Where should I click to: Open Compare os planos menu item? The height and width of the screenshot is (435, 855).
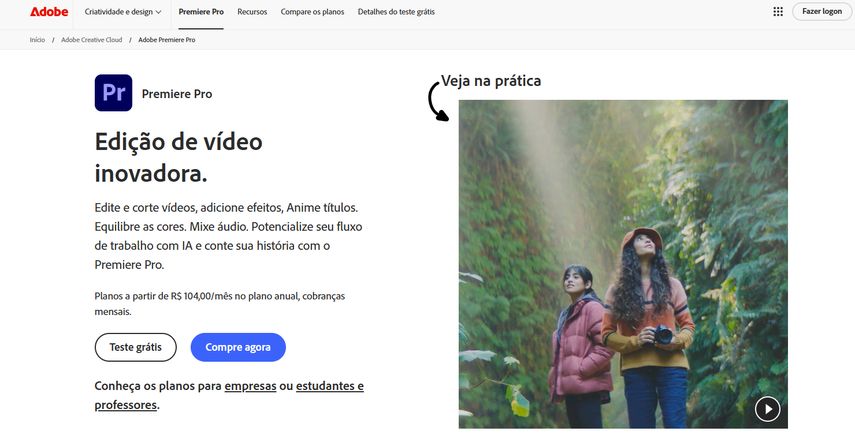312,11
